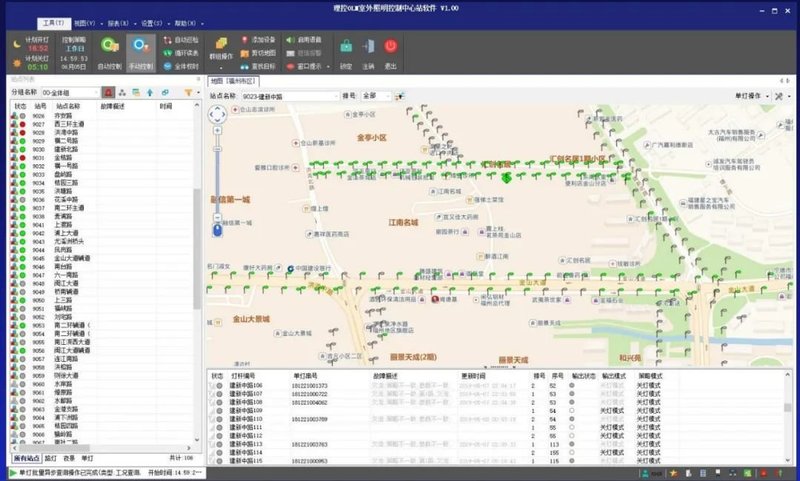The width and height of the screenshot is (800, 481).
Task: Tick the checkbox for lamp 建新中路106
Action: coord(213,385)
